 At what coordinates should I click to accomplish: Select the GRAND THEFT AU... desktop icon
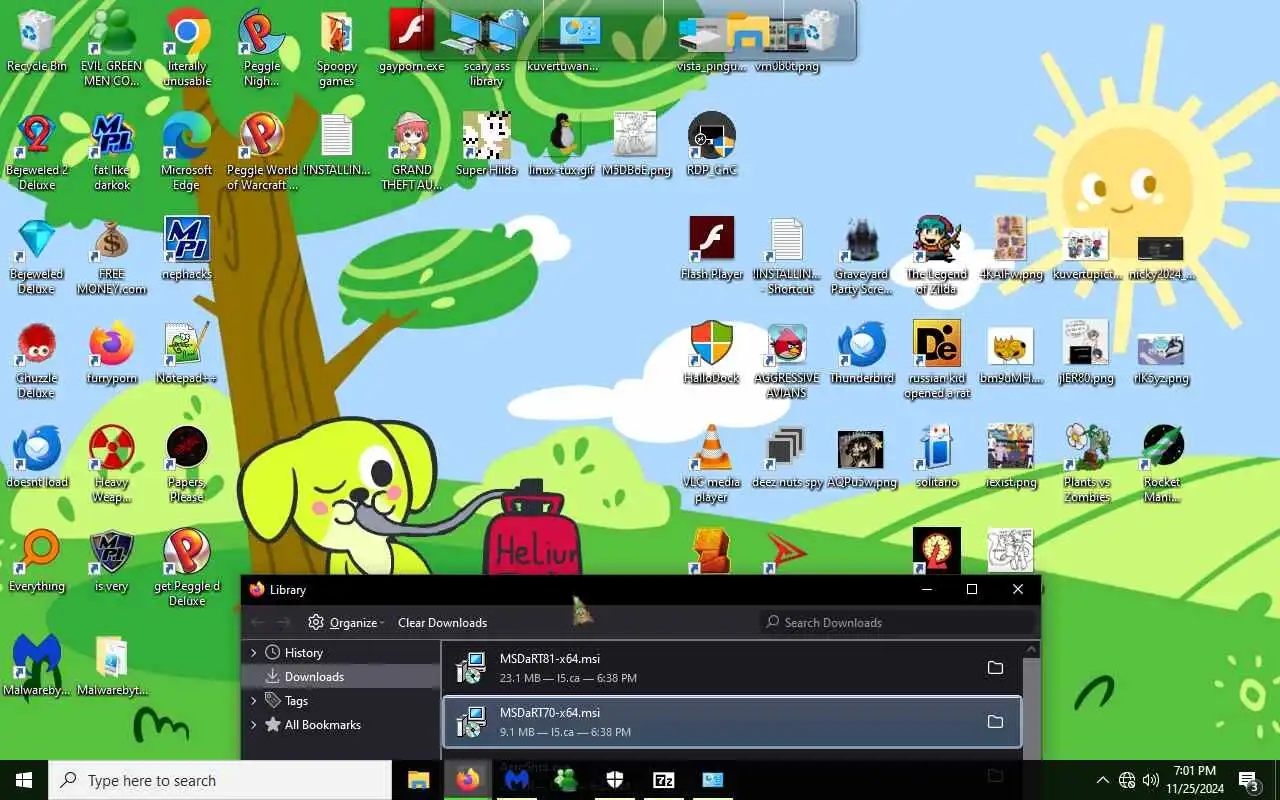tap(412, 152)
